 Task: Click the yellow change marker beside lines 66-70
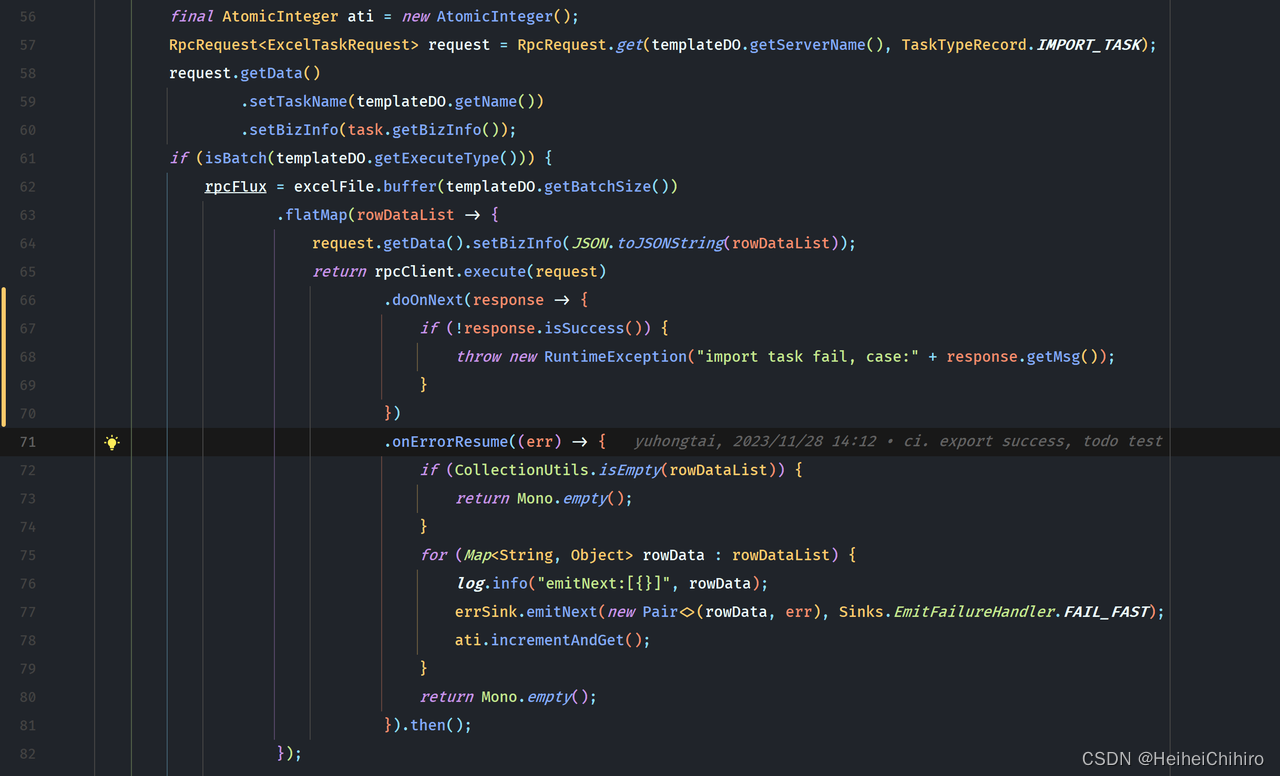(x=3, y=357)
